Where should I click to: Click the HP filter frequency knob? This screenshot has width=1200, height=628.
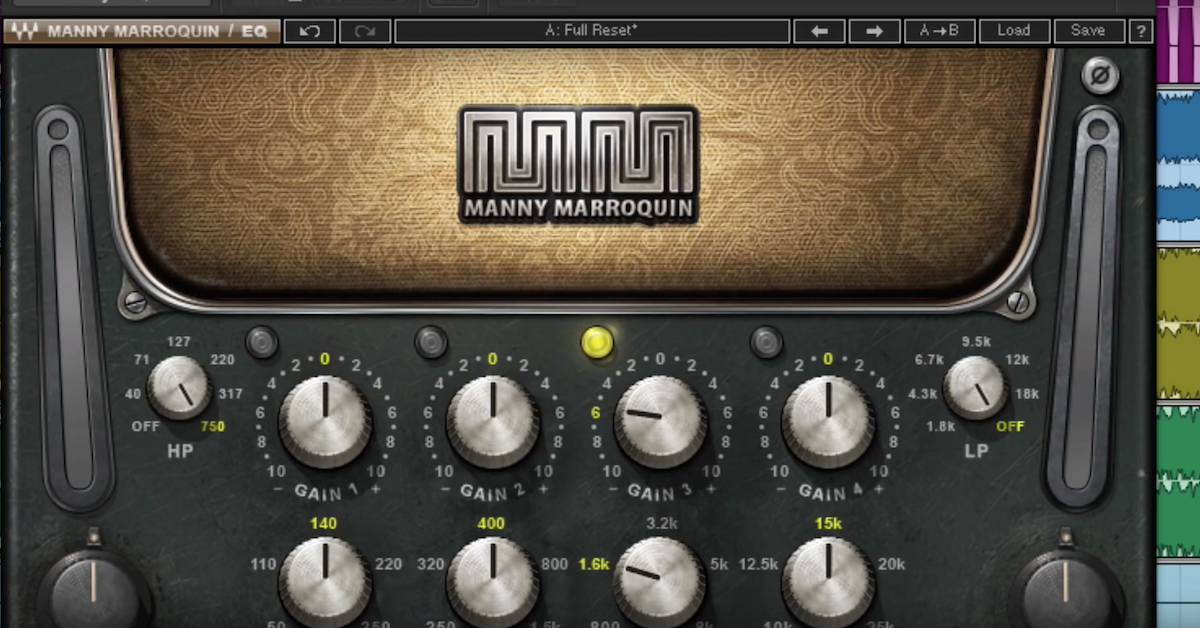point(179,388)
